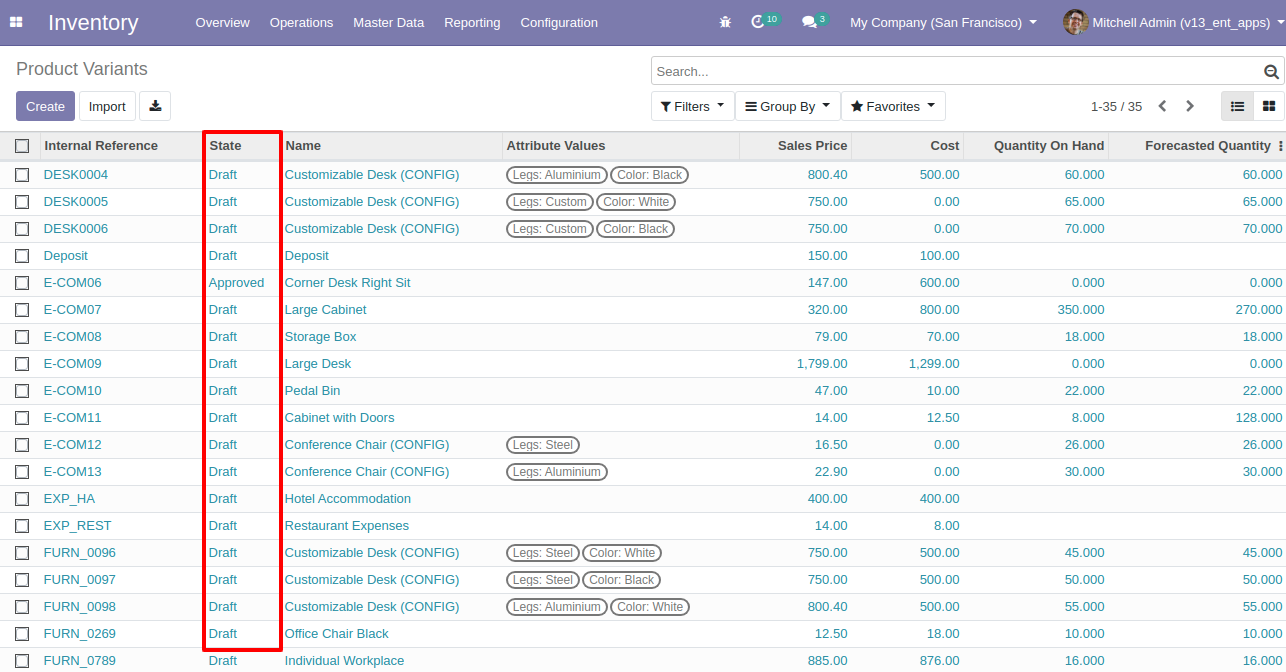Viewport: 1286px width, 672px height.
Task: Open the My Company (San Francisco) selector
Action: [943, 22]
